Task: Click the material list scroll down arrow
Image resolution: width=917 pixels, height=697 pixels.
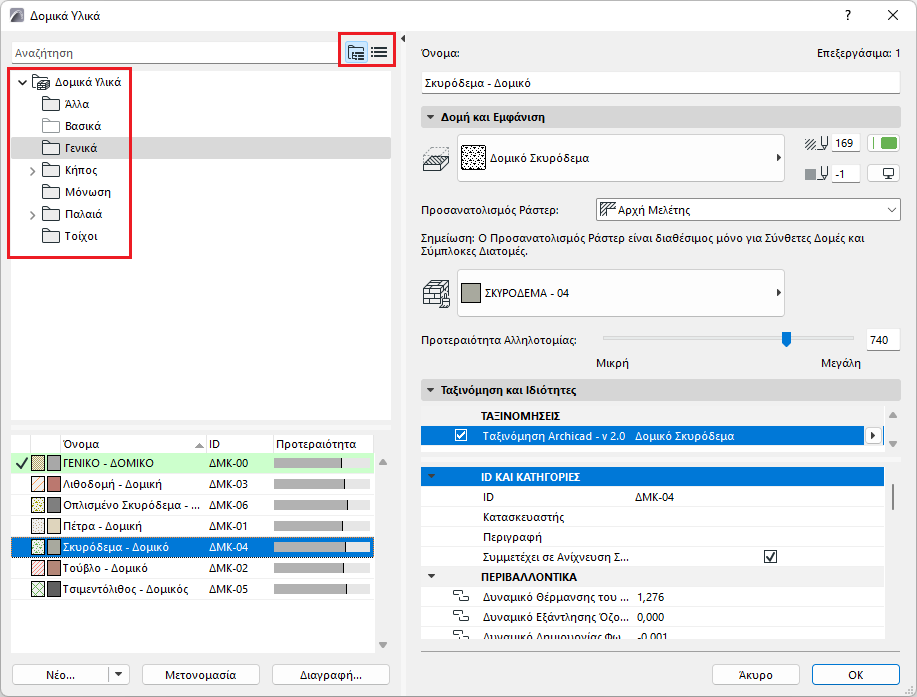Action: (383, 645)
